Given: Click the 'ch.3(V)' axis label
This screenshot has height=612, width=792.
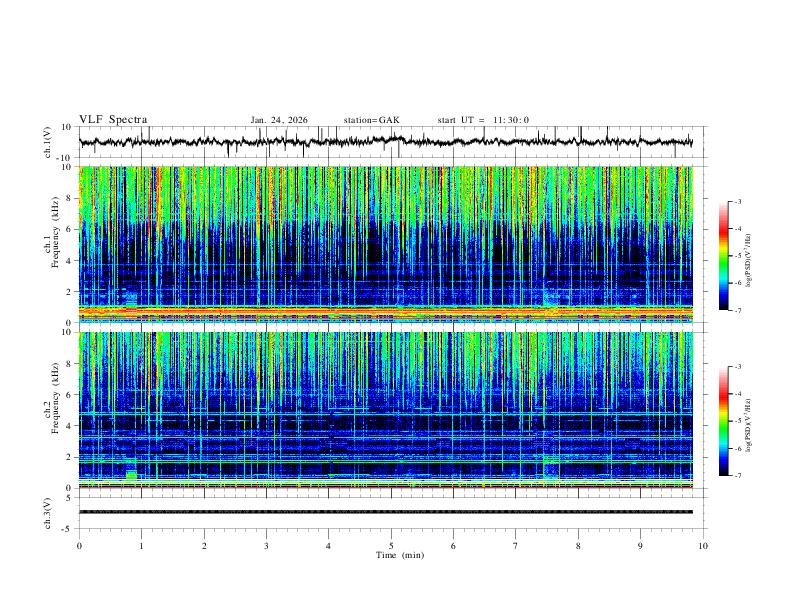Looking at the screenshot, I should (x=48, y=513).
